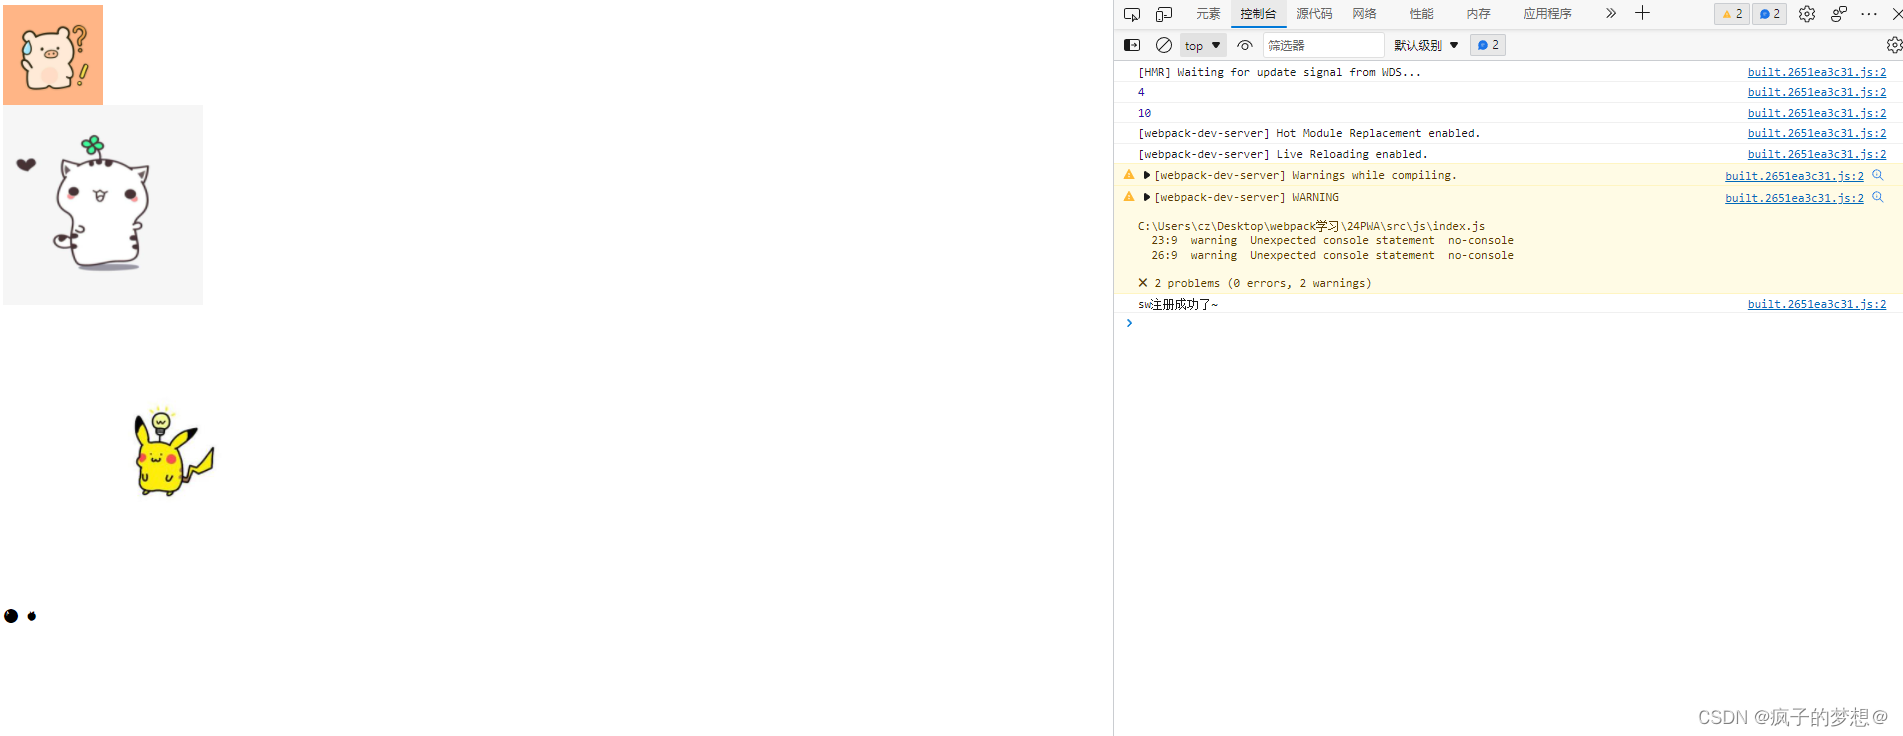Add a new DevTools tab with plus

[1642, 13]
